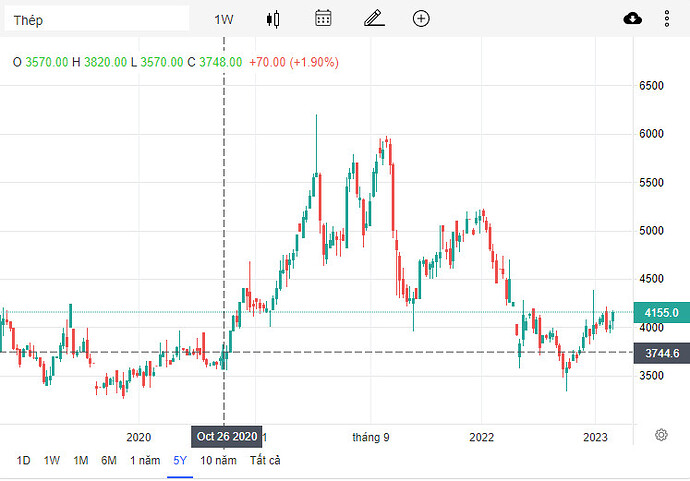Open the three-dot more options menu

[667, 18]
